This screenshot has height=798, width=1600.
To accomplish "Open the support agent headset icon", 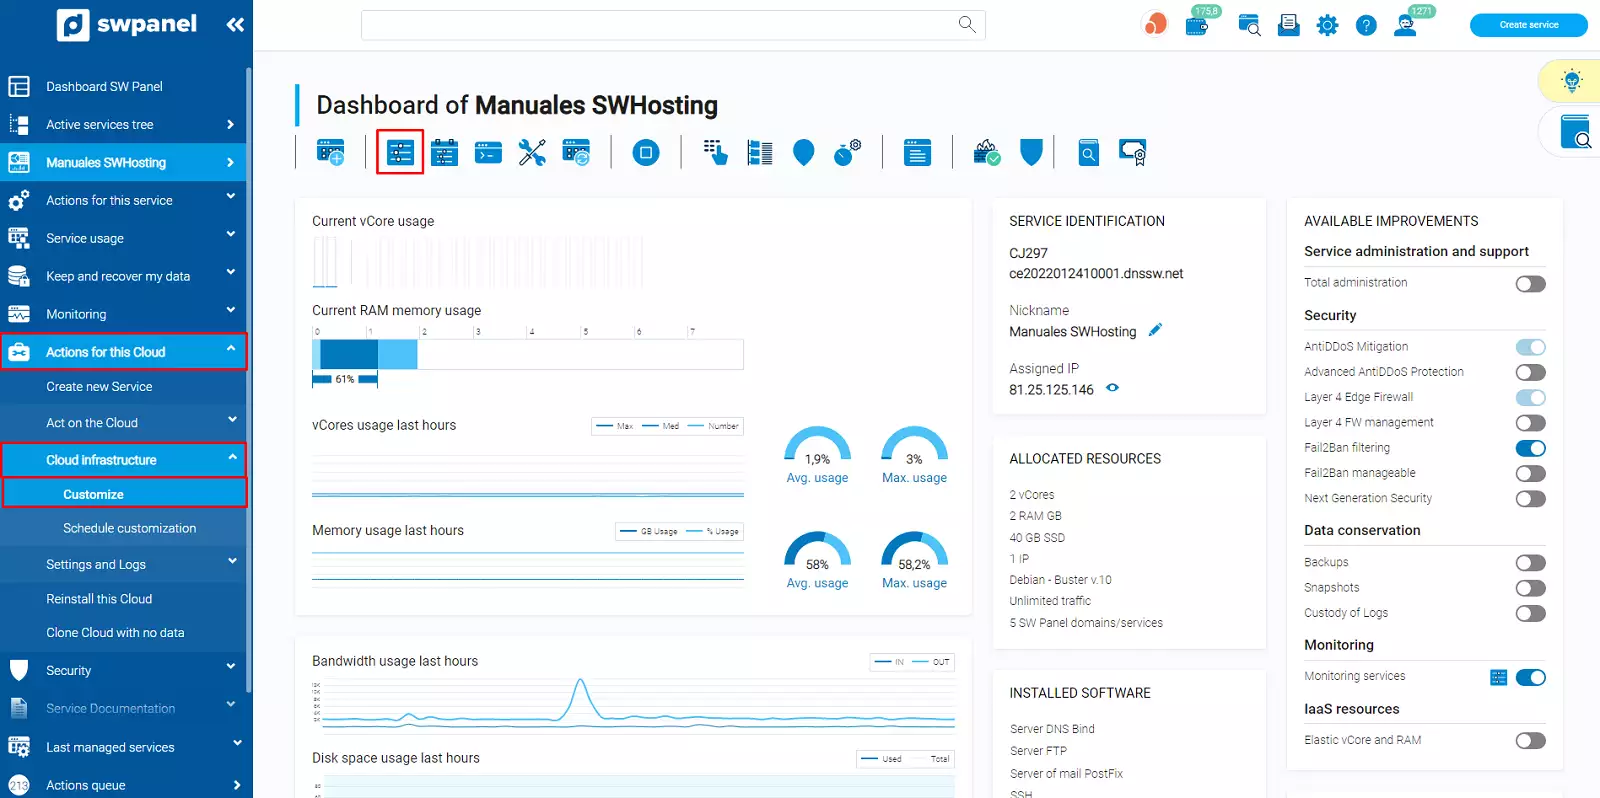I will click(x=1405, y=25).
